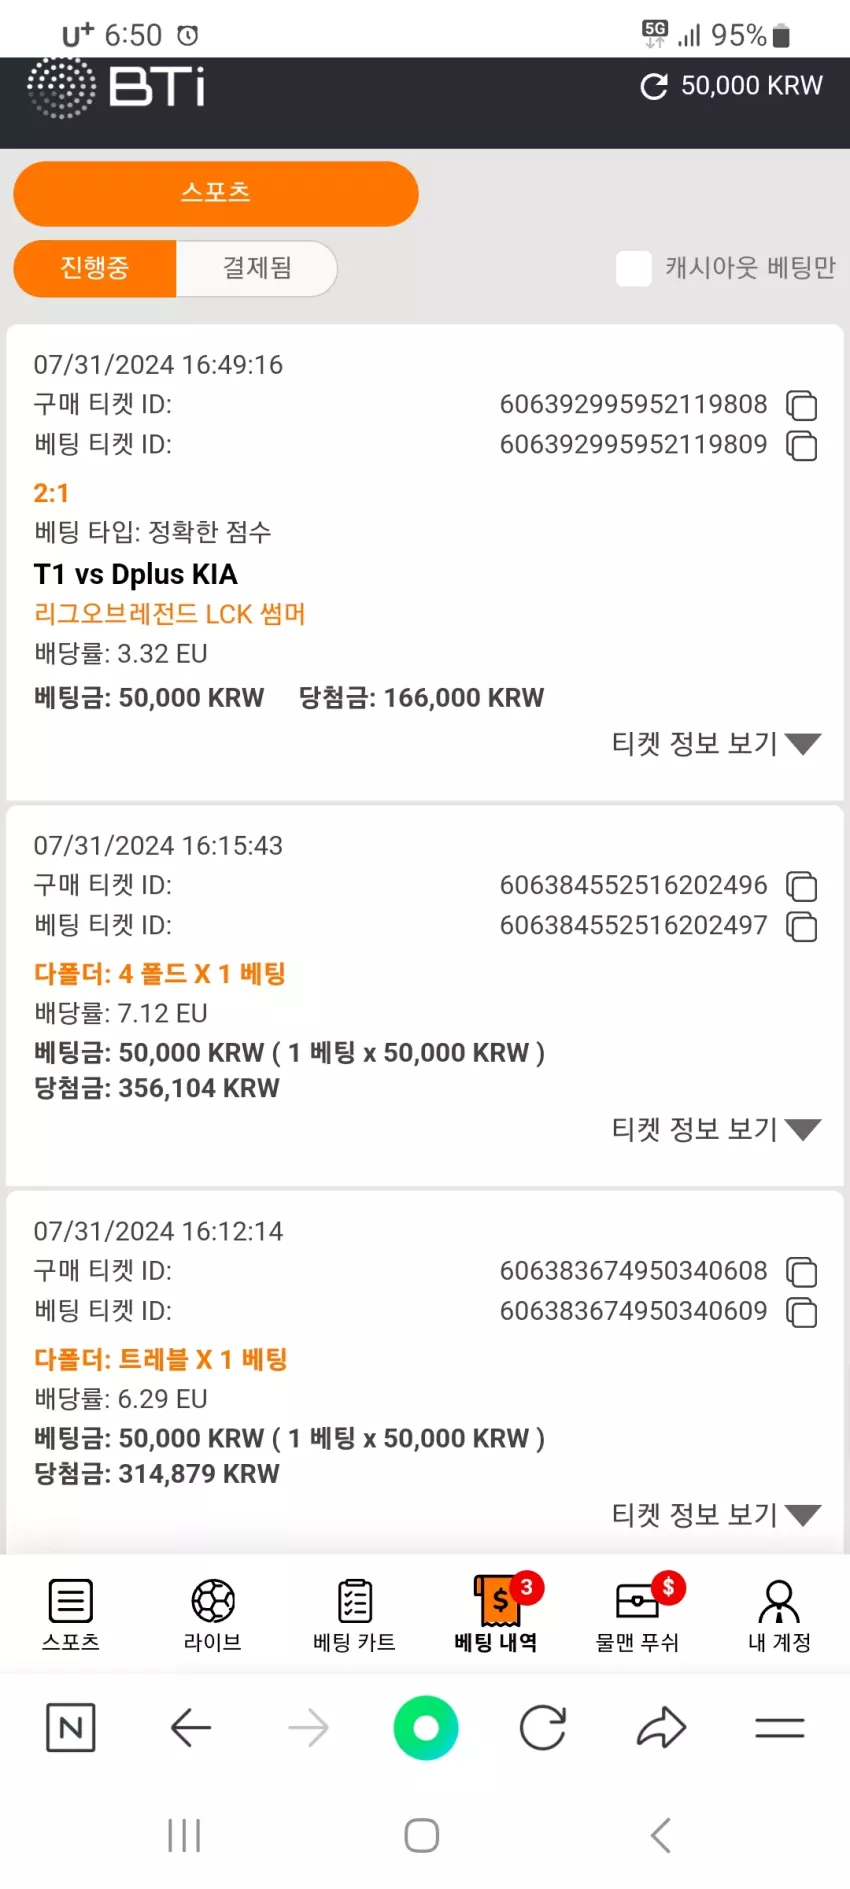
Task: Copy betting ticket ID ending in 340609
Action: click(x=802, y=1312)
